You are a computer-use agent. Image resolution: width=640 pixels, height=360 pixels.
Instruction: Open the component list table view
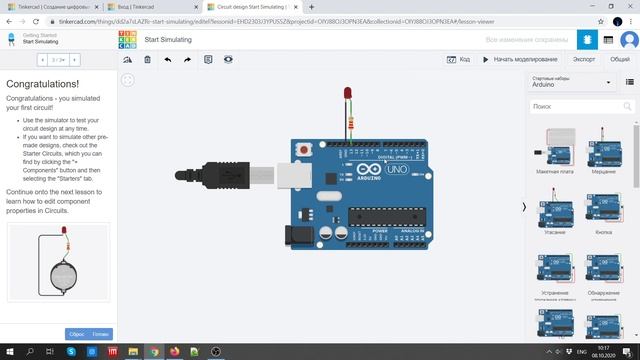(608, 40)
